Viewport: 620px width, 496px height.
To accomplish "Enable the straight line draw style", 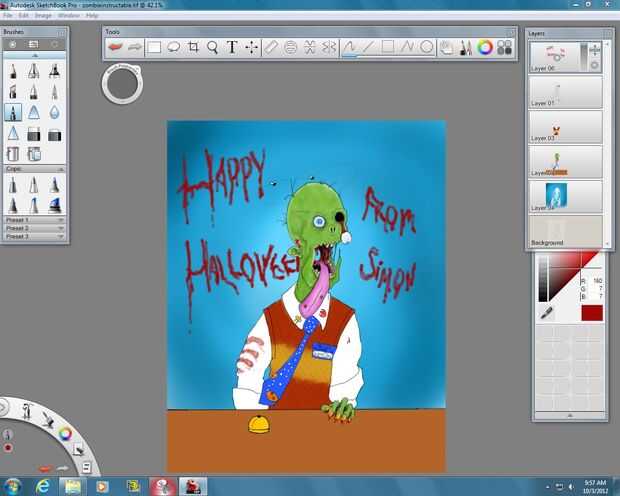I will click(368, 47).
